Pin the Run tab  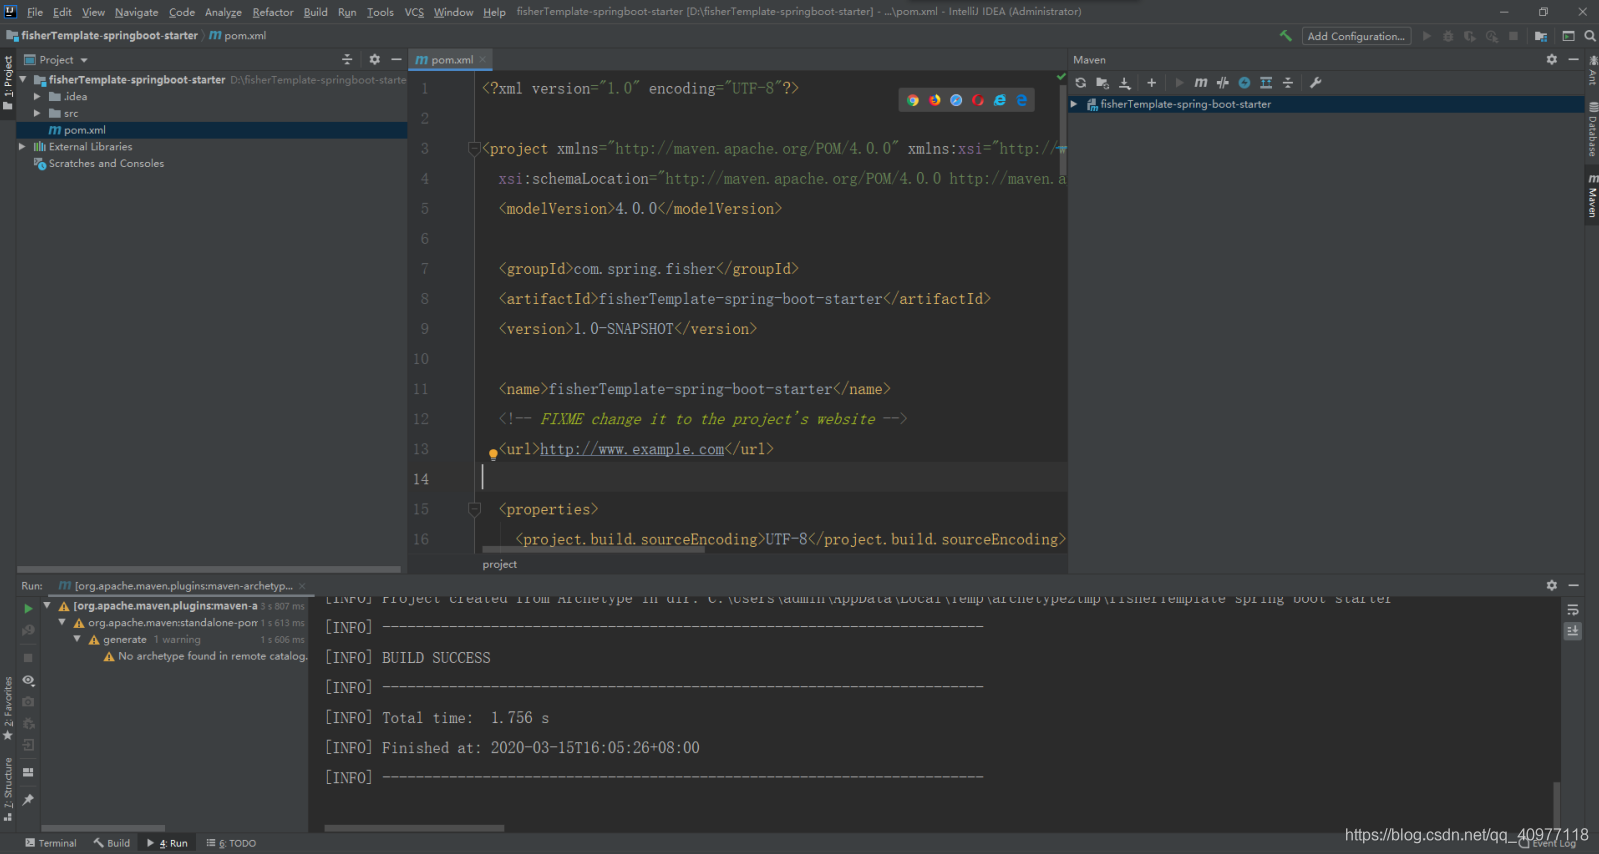28,799
